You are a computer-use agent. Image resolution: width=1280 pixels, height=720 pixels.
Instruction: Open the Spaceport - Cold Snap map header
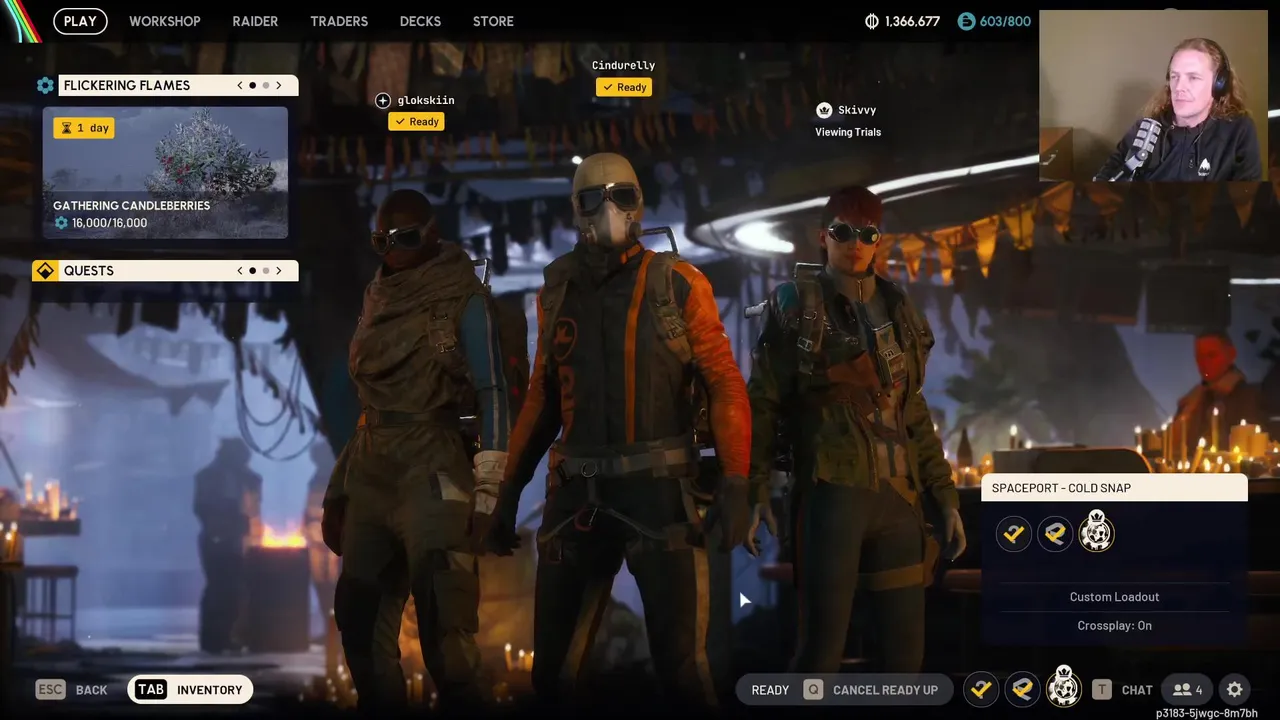click(x=1115, y=488)
